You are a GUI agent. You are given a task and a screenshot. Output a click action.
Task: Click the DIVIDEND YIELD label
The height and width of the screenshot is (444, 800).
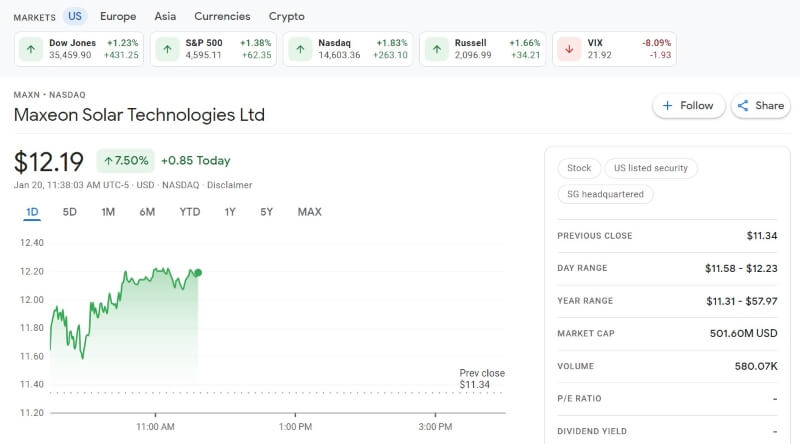(592, 431)
